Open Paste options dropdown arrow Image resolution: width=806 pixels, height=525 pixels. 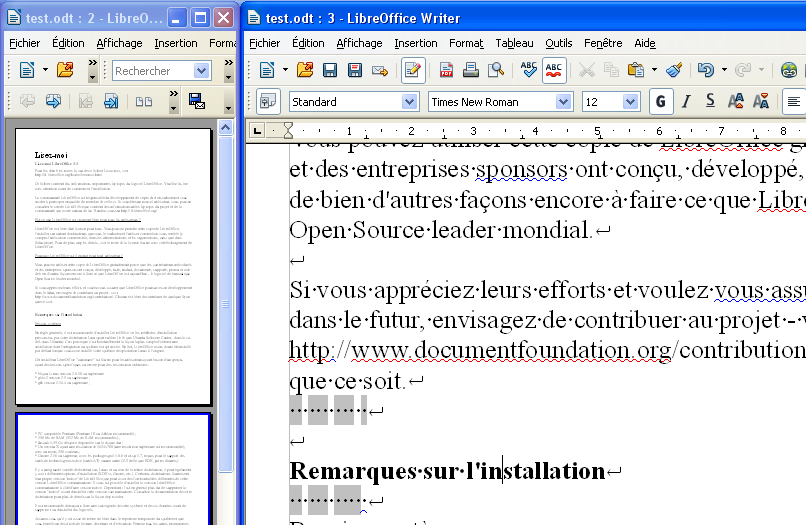tap(654, 70)
